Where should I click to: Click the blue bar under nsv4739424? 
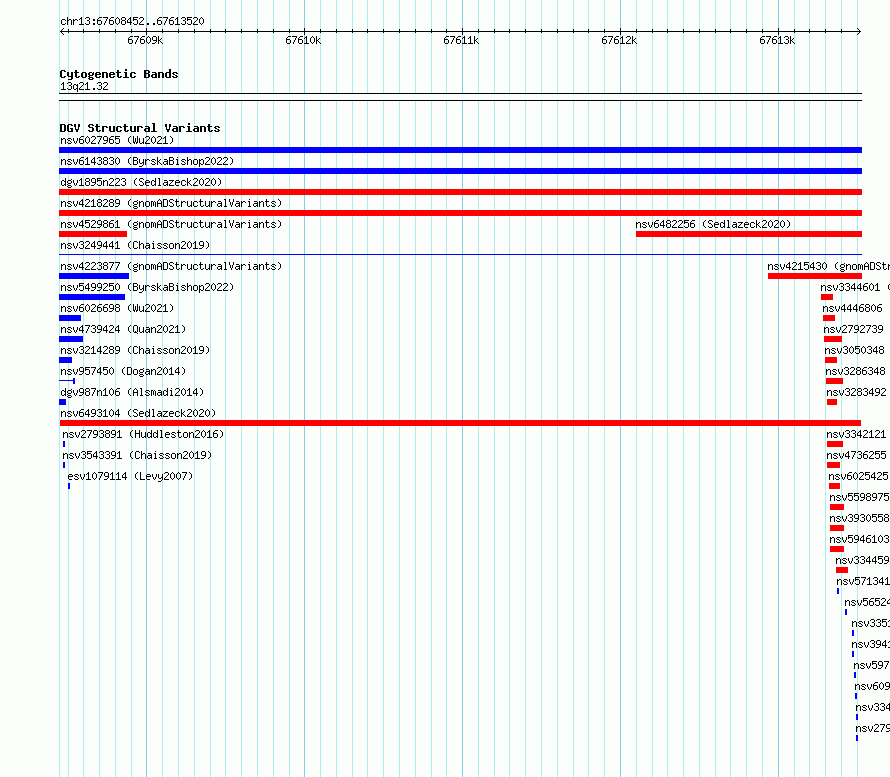pos(71,339)
